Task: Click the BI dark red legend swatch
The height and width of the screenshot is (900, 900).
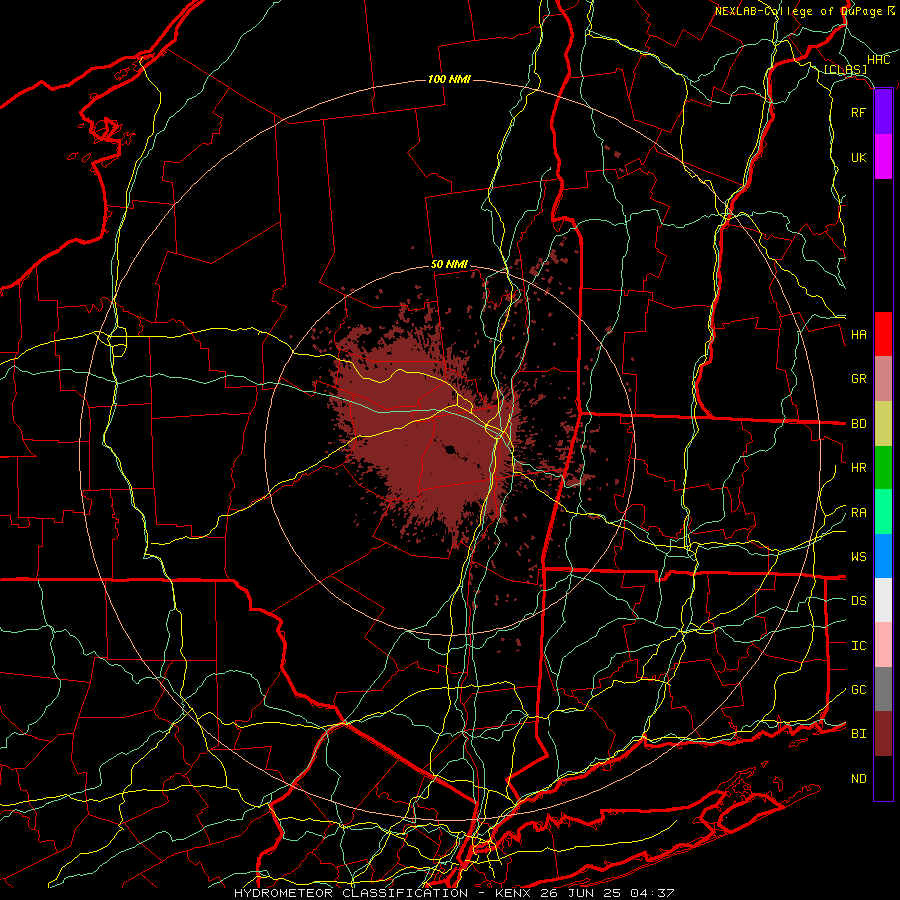Action: (883, 734)
